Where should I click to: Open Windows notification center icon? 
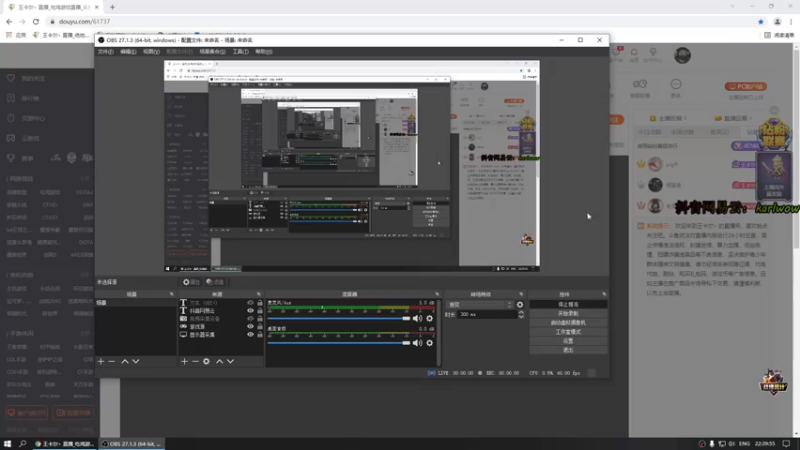(786, 444)
